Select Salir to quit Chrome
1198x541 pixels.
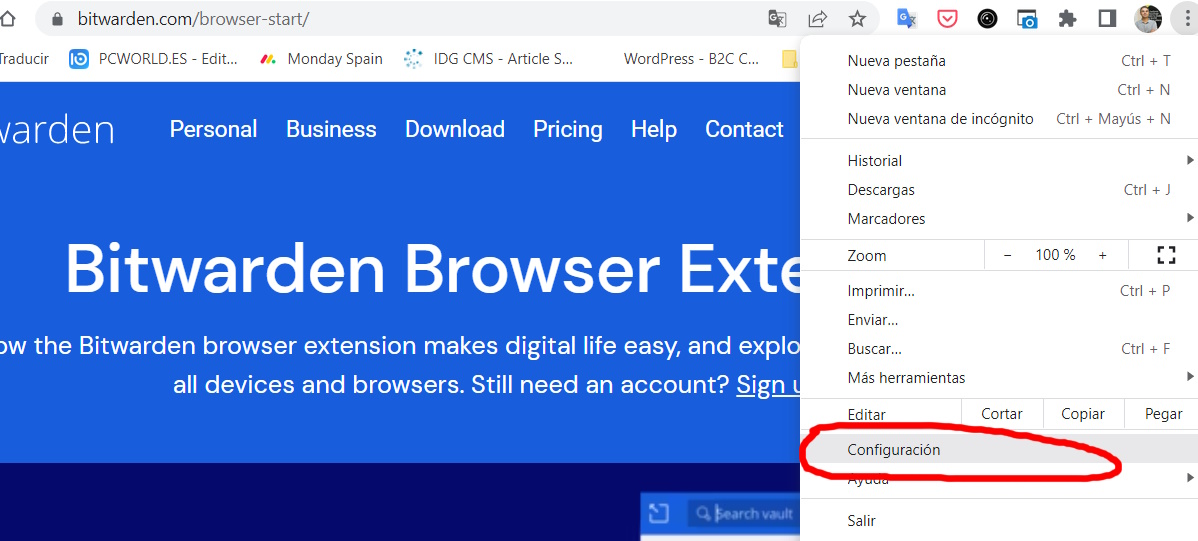[x=999, y=521]
